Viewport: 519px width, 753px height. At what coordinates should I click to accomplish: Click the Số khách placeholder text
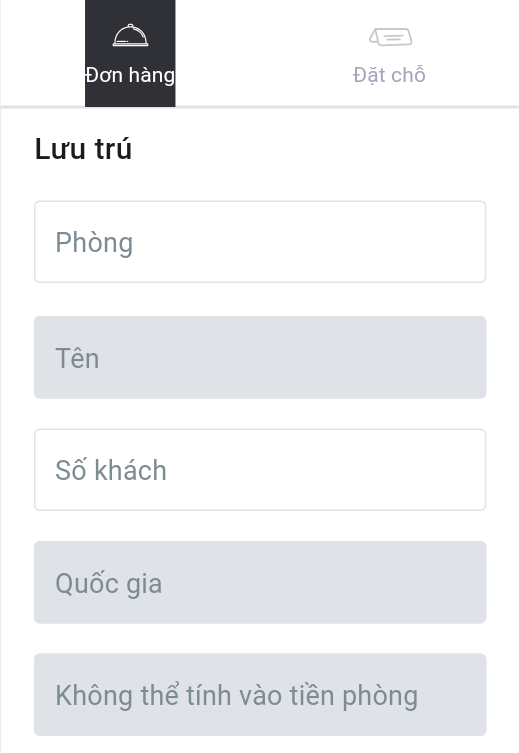[111, 470]
